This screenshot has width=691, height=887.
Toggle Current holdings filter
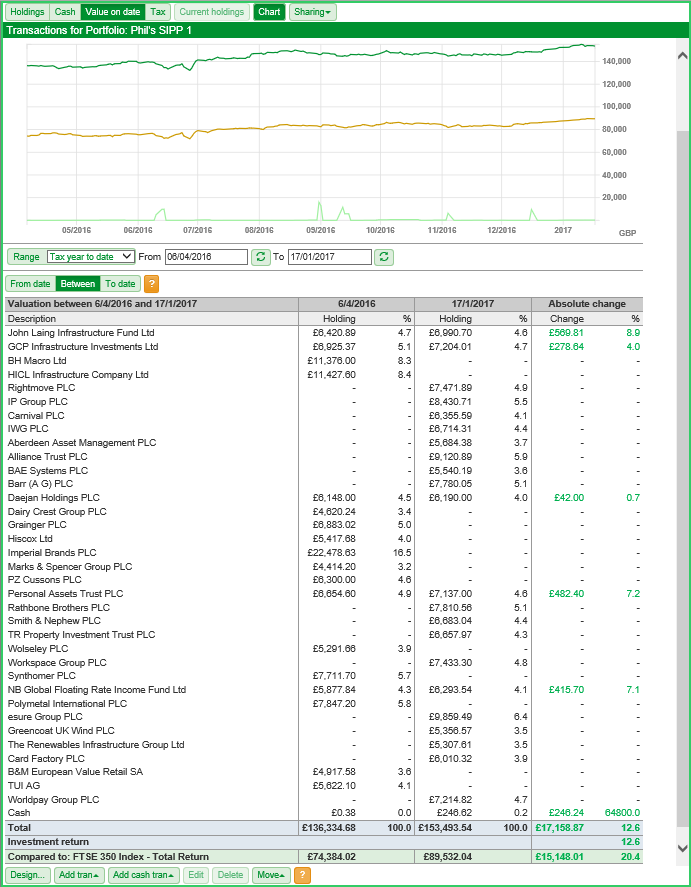tap(211, 12)
